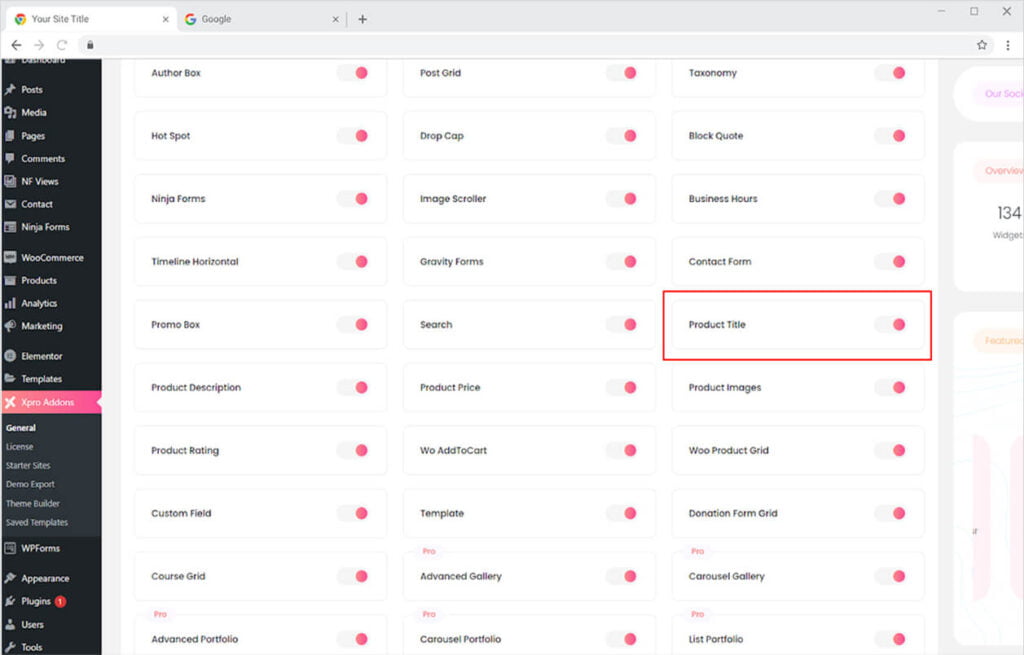Toggle off the Hot Spot widget
1024x655 pixels.
[352, 136]
